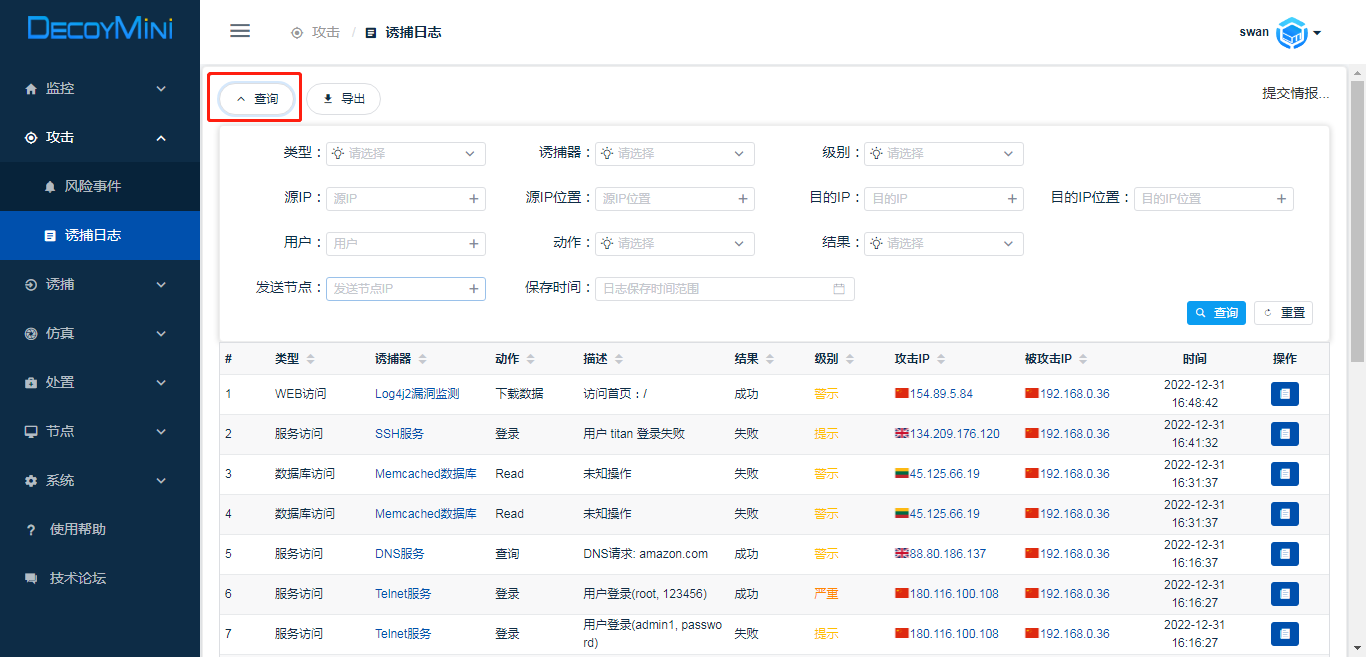The image size is (1366, 657).
Task: Sort table by the 类型 column arrows
Action: (311, 359)
